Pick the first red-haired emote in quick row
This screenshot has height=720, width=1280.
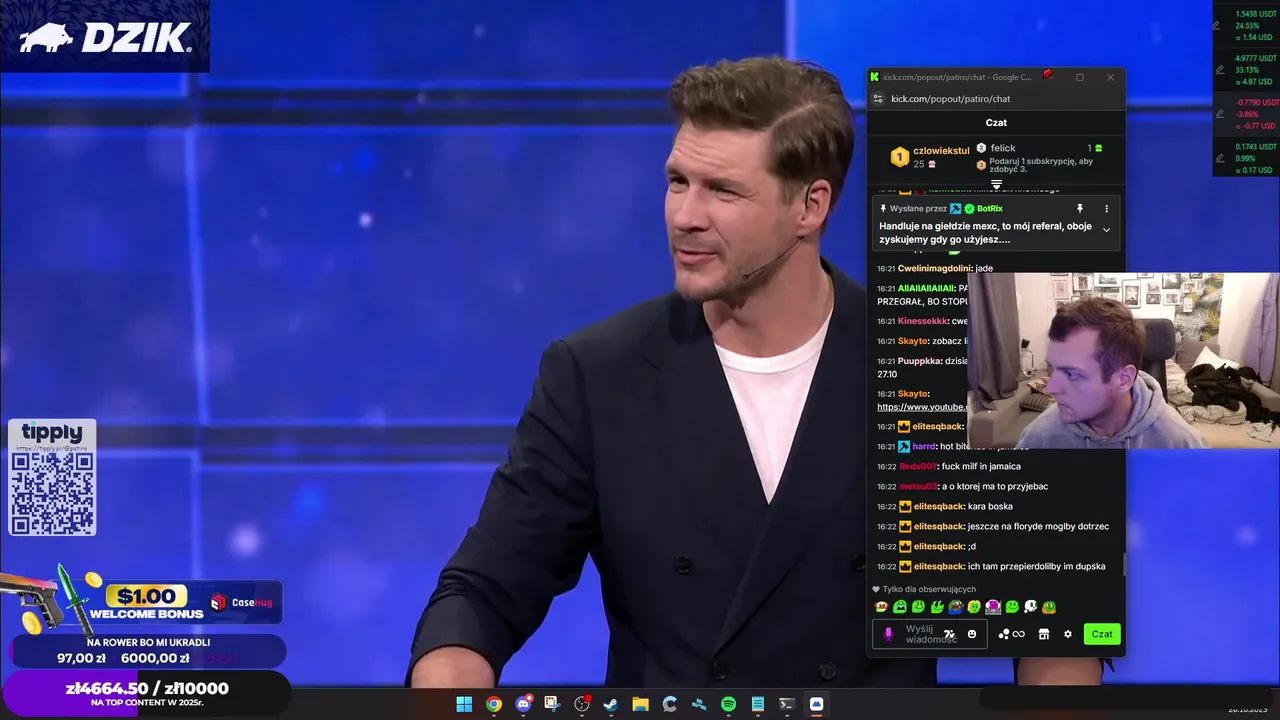click(x=881, y=606)
